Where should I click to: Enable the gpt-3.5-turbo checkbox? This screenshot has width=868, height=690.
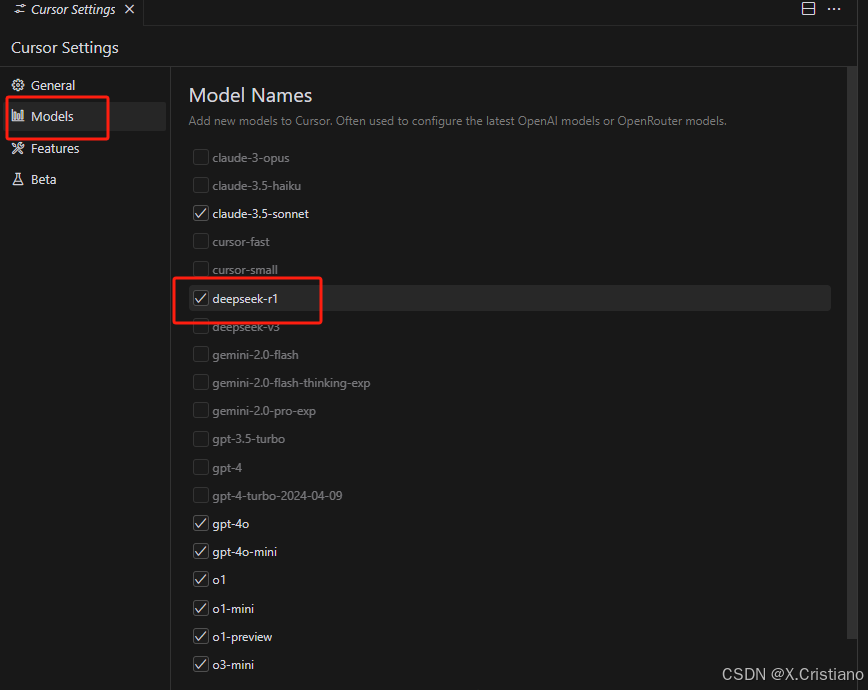pos(200,439)
